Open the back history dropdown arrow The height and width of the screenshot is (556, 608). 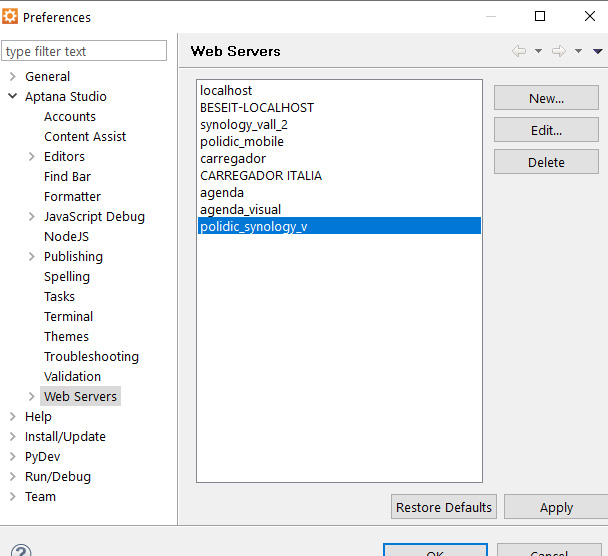pyautogui.click(x=538, y=51)
